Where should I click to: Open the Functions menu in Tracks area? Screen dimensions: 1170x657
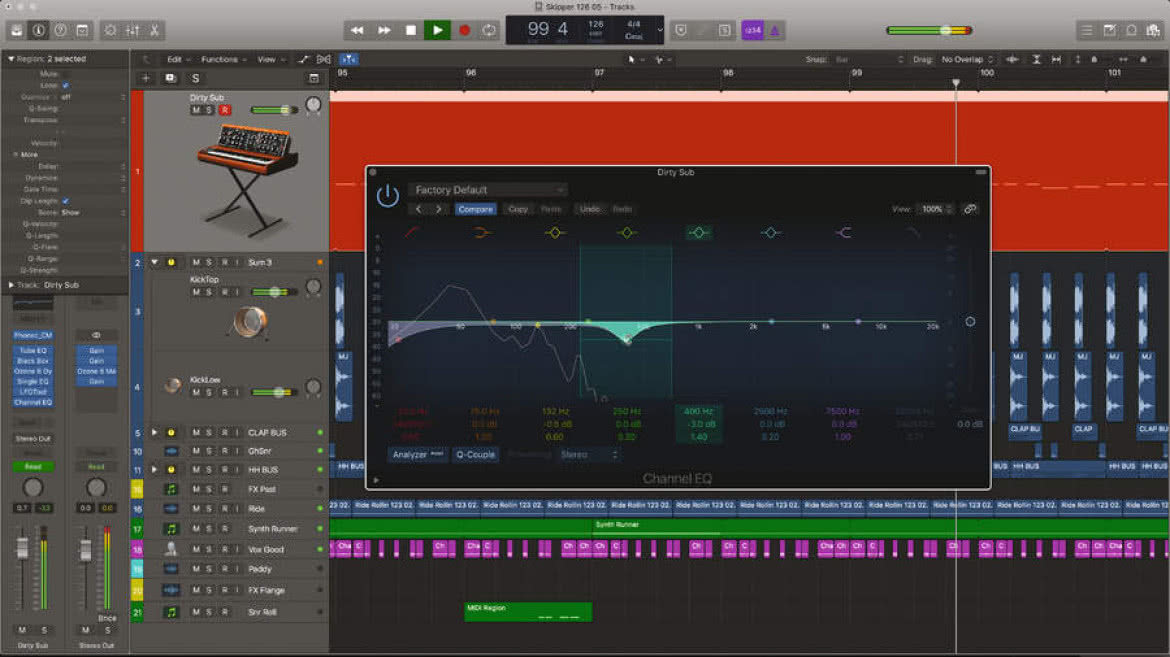coord(223,59)
